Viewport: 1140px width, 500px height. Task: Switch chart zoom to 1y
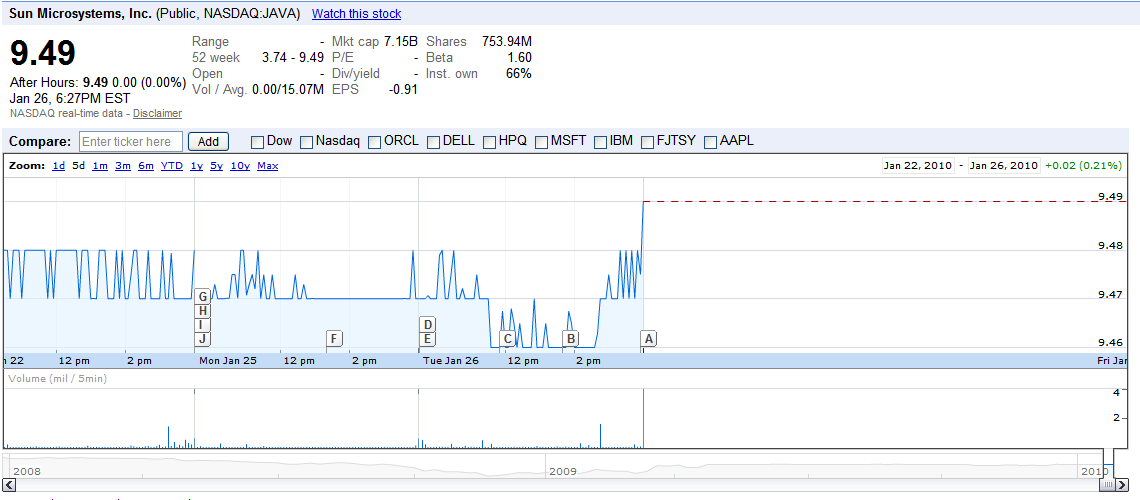(196, 166)
